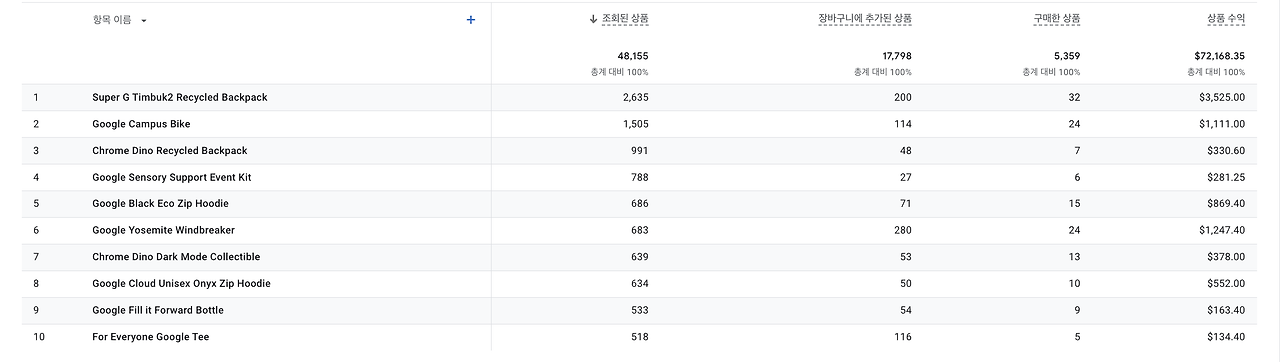Click revenue cell $281.25
Screen dimensions: 1280x362
click(1226, 177)
